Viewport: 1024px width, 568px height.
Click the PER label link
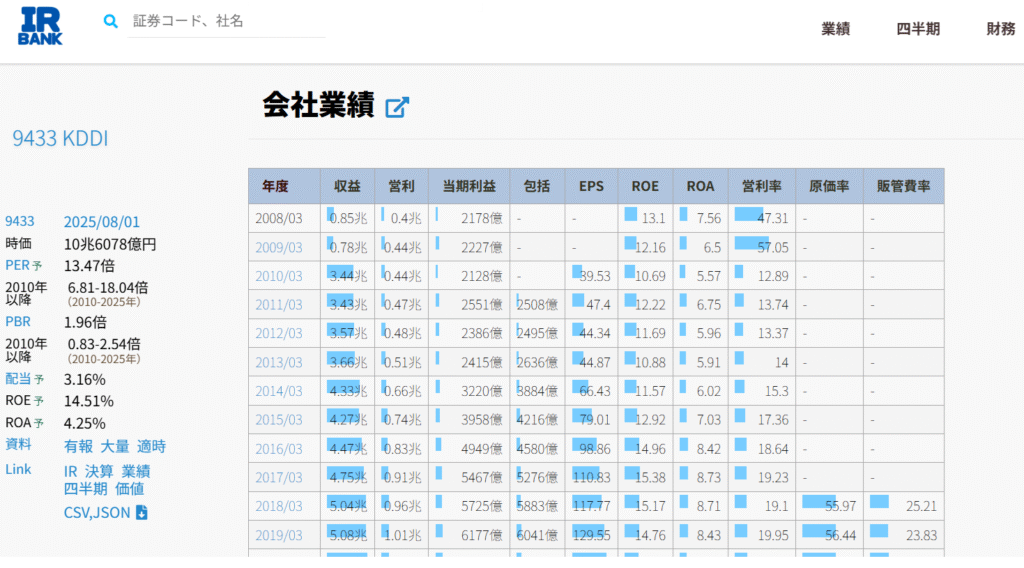coord(18,265)
